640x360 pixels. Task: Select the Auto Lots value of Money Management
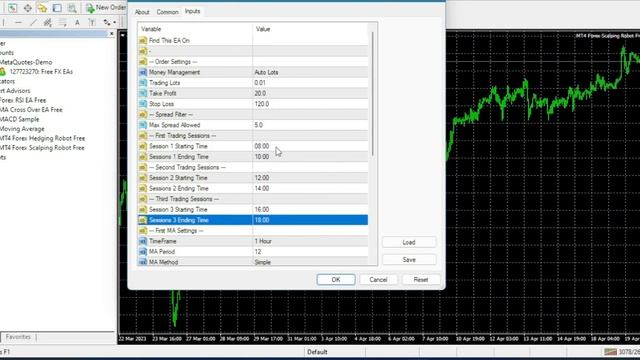pos(310,72)
